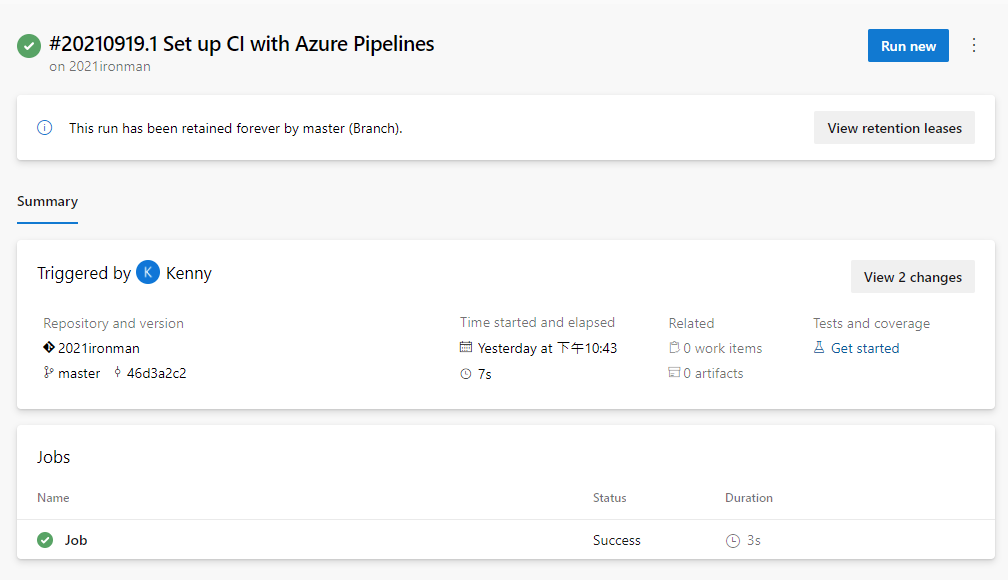
Task: Click the clock icon beside 3s duration
Action: 733,541
